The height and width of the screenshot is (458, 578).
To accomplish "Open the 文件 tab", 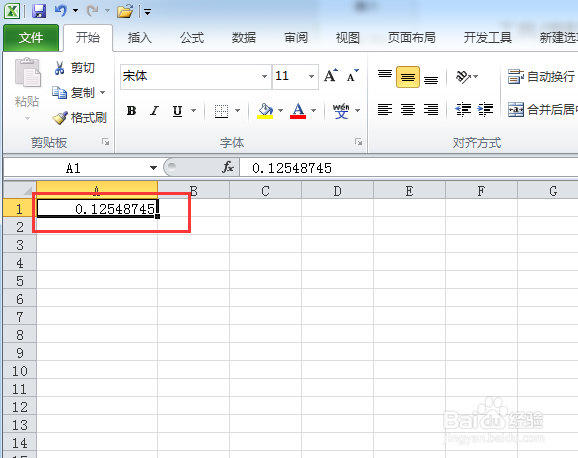I will pos(31,38).
